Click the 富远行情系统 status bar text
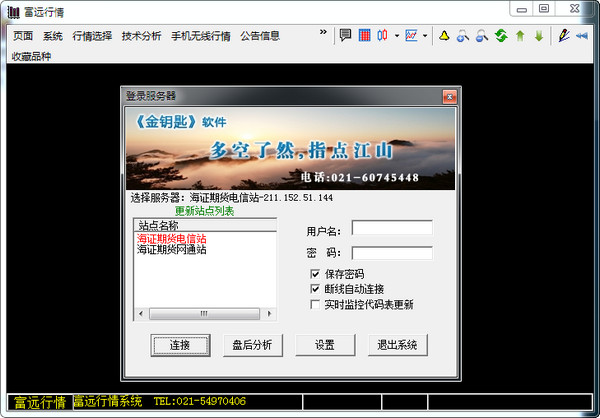Screen dimensions: 600x418 [x=108, y=401]
